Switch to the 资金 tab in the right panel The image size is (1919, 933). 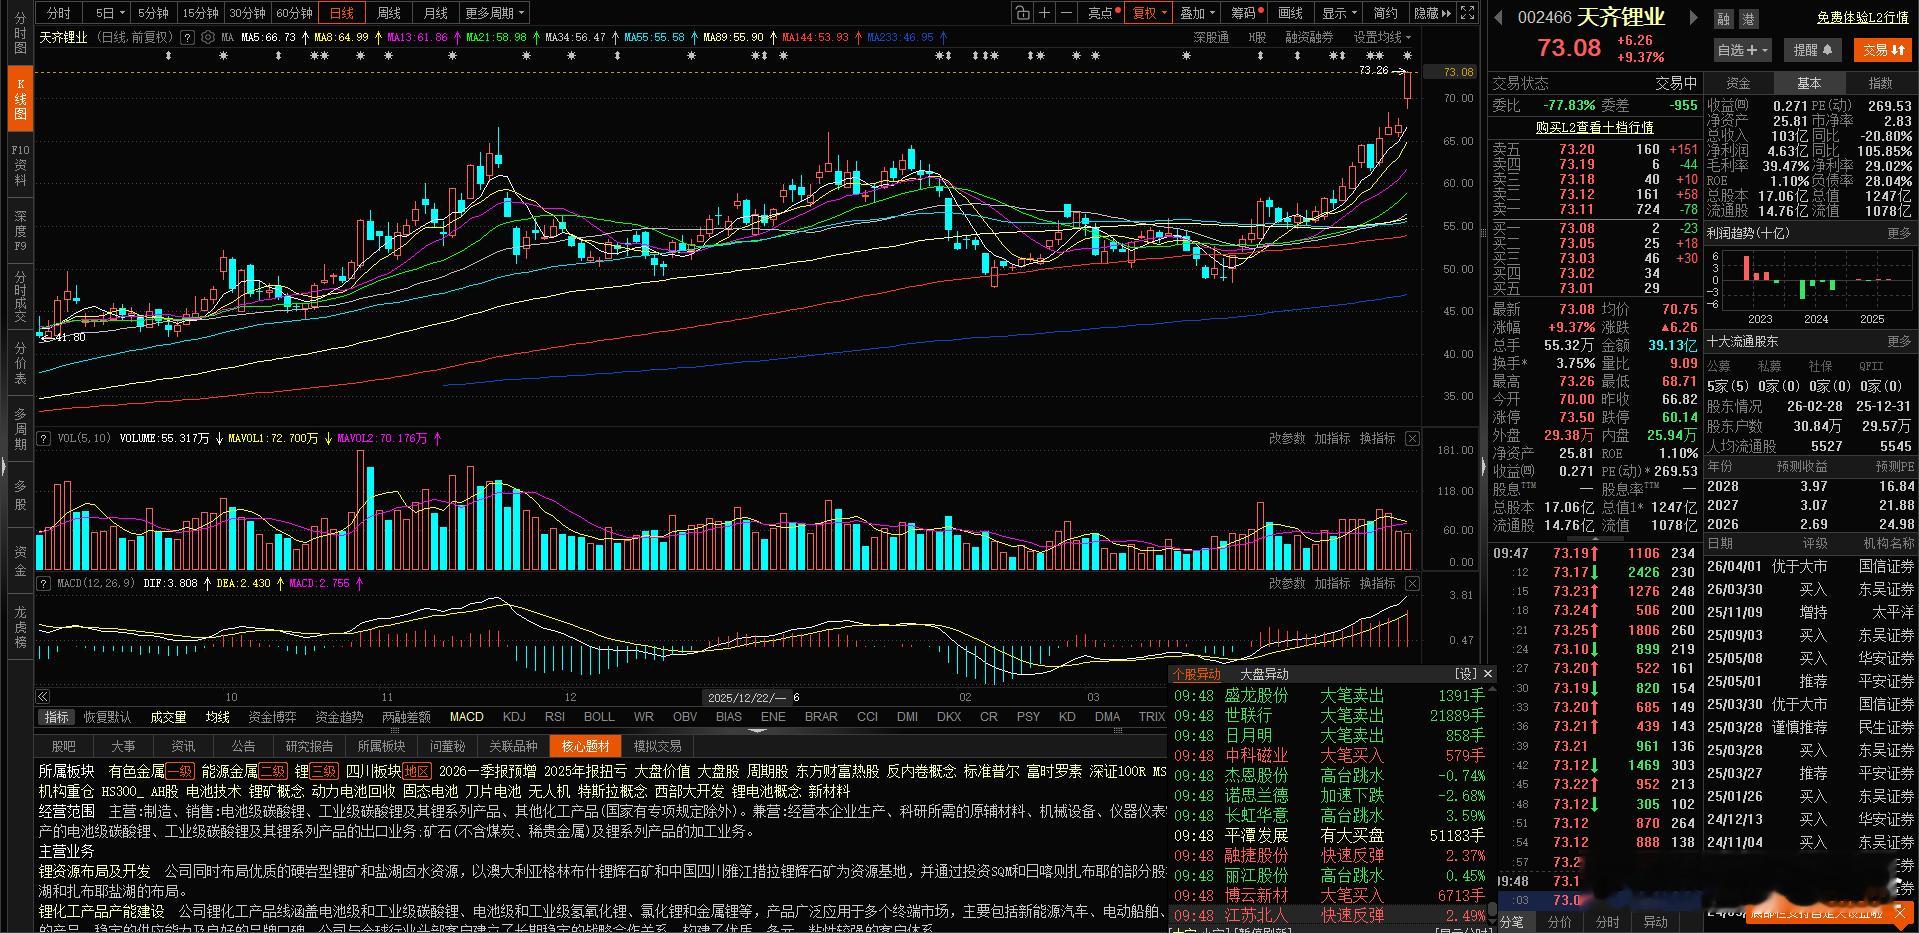[1741, 83]
